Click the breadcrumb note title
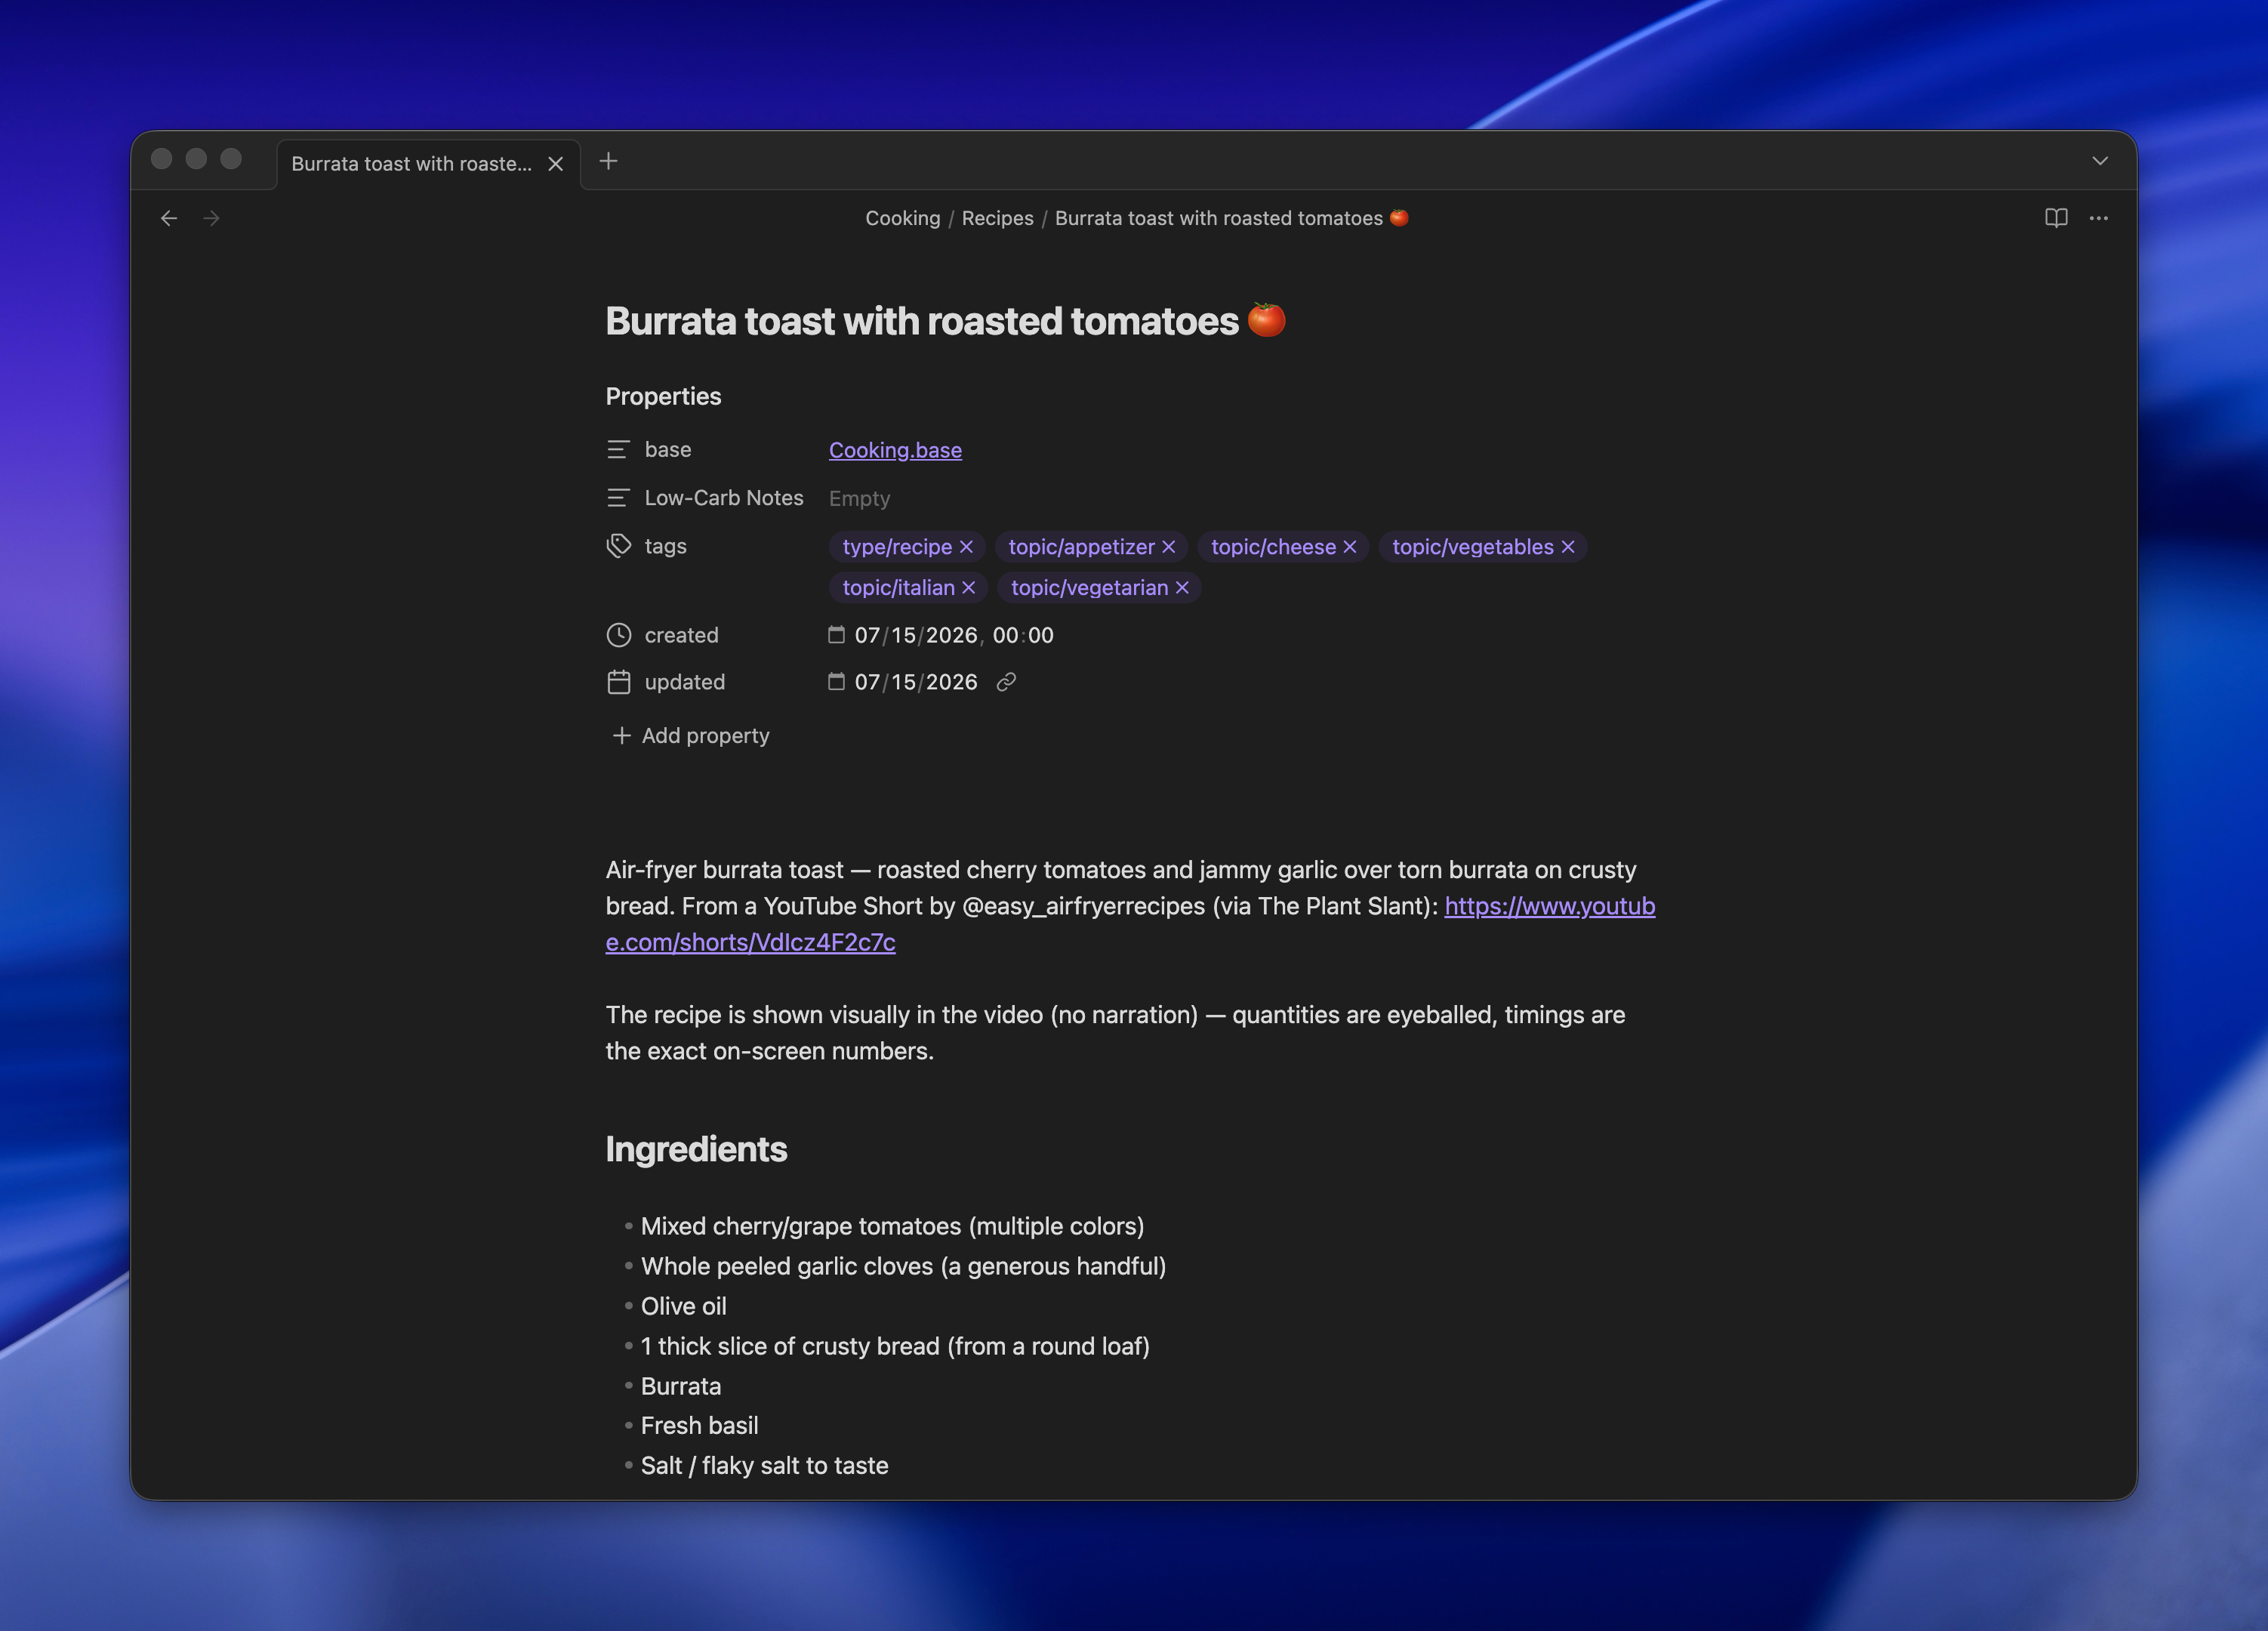The width and height of the screenshot is (2268, 1631). click(x=1232, y=218)
